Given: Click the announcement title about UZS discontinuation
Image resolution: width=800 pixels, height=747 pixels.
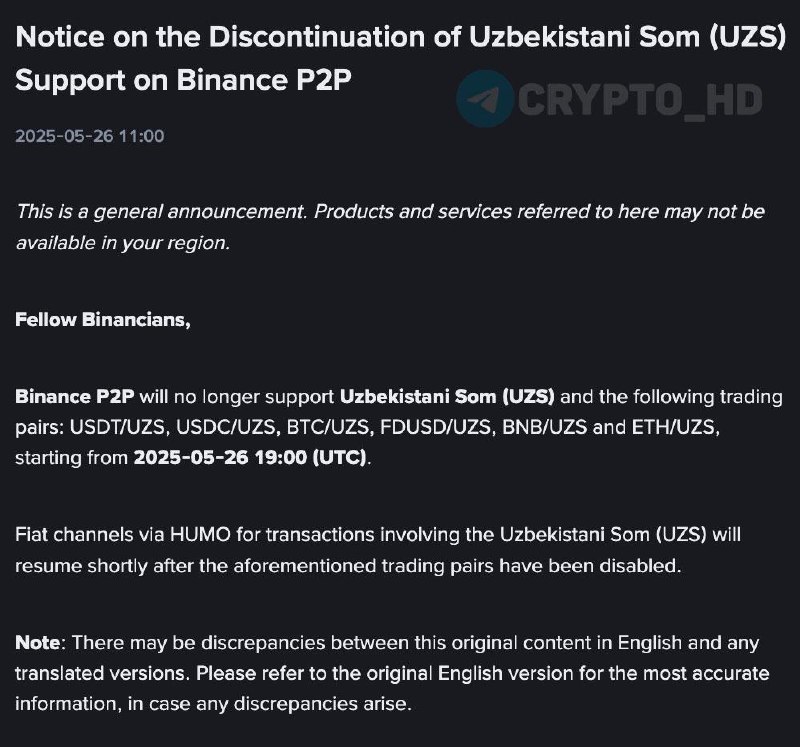Looking at the screenshot, I should pyautogui.click(x=401, y=59).
